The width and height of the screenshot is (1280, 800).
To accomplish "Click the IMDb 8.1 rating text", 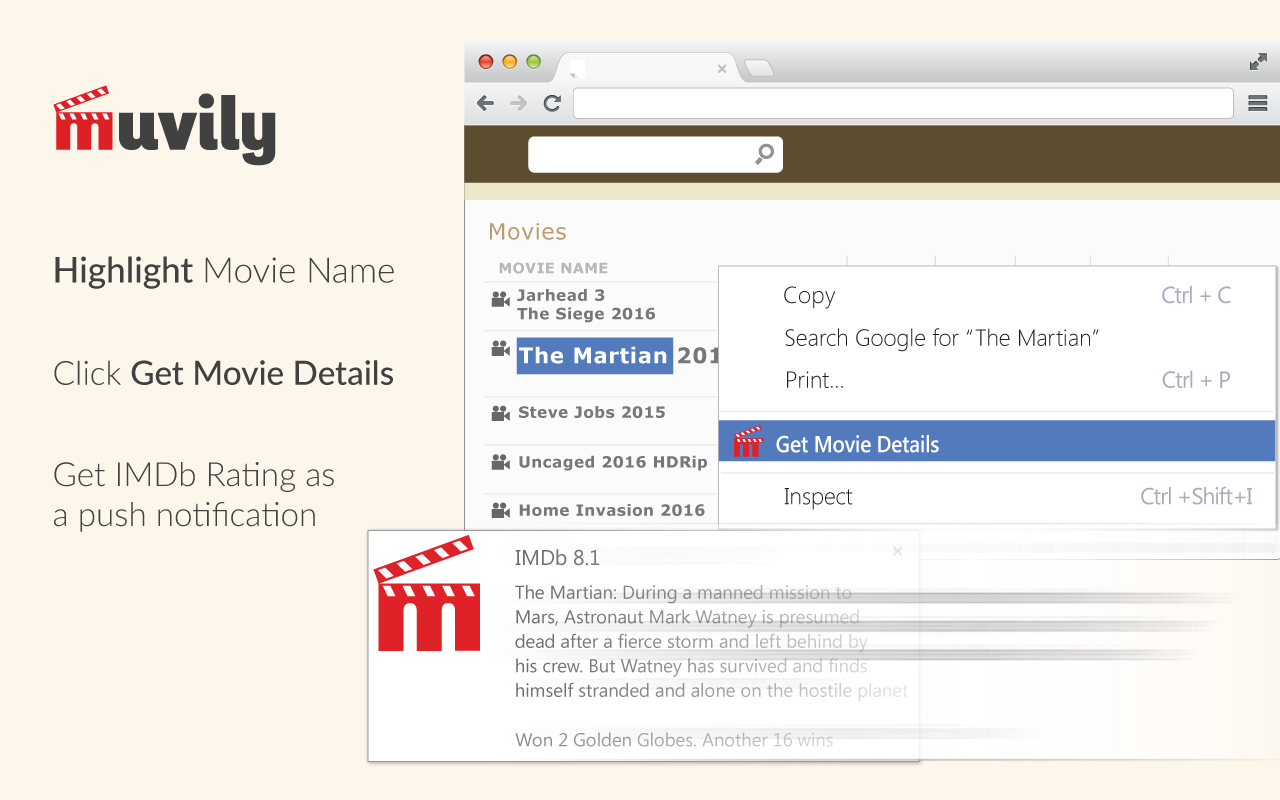I will pyautogui.click(x=557, y=558).
